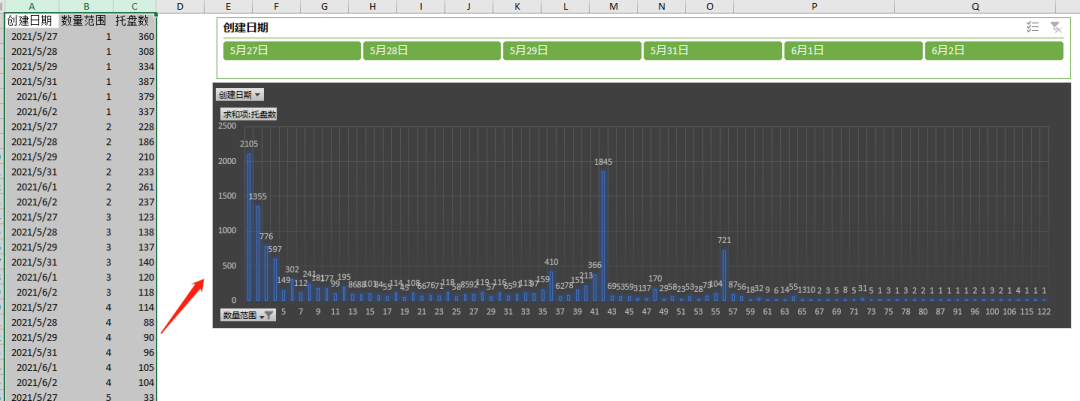Image resolution: width=1080 pixels, height=401 pixels.
Task: Click the 410 data label in the chart
Action: (551, 262)
